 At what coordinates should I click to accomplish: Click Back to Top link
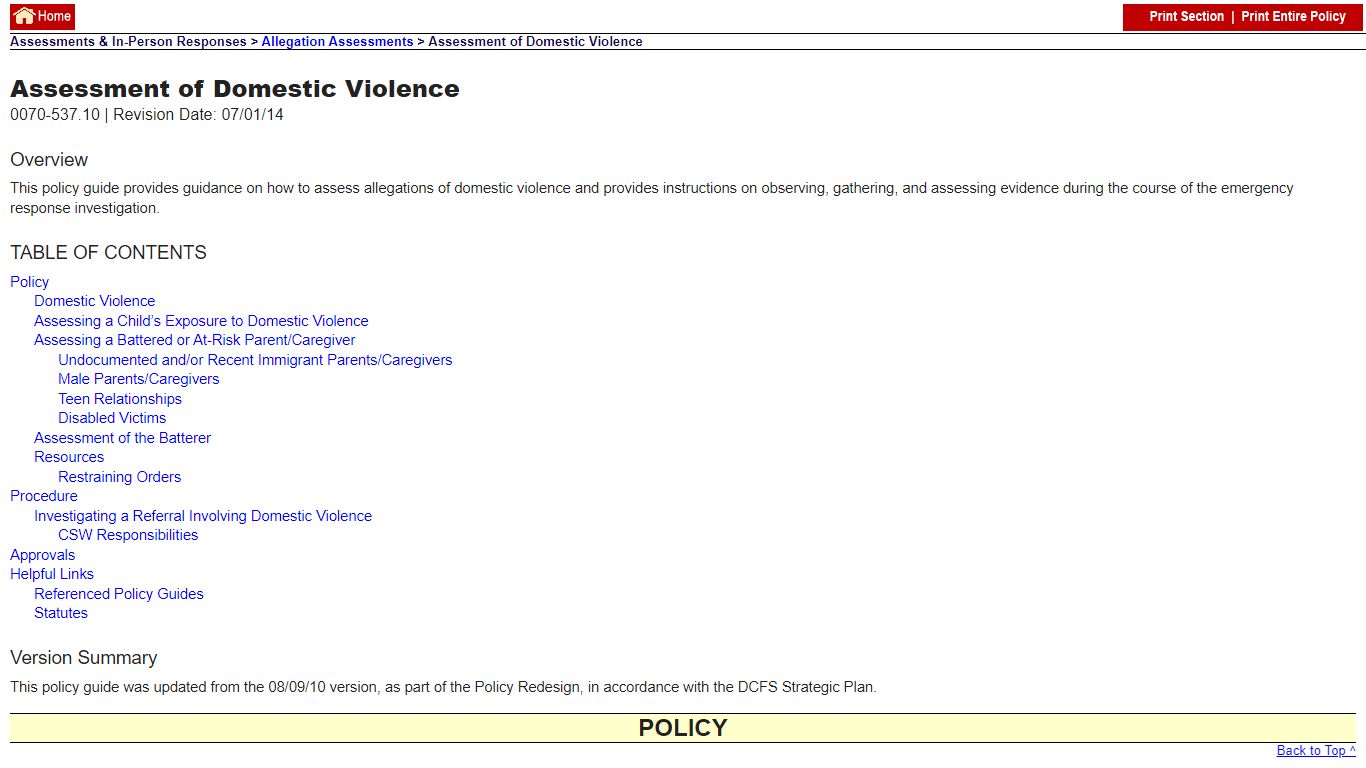coord(1316,751)
